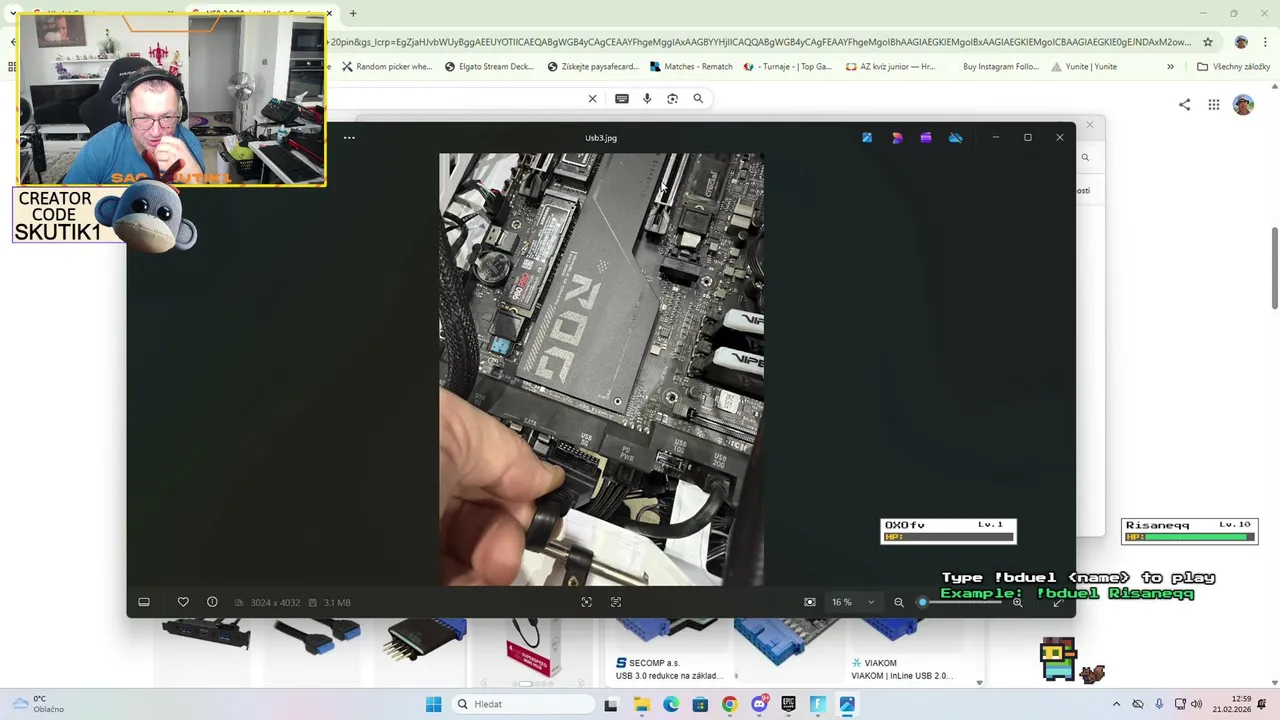
Task: Click the visual search icon in Photos bottom bar
Action: (587, 602)
